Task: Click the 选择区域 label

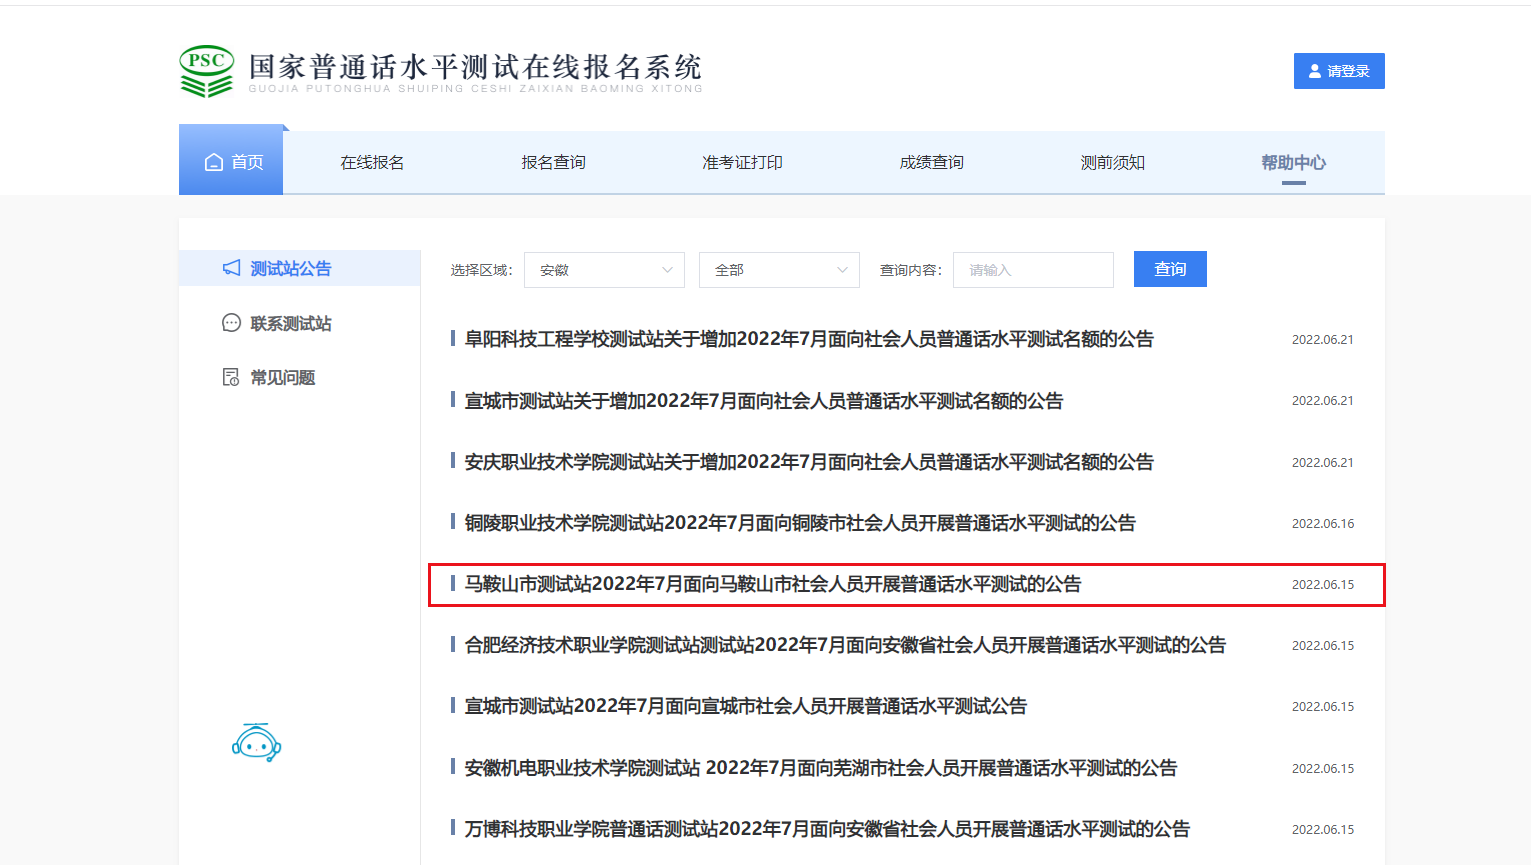Action: (x=481, y=270)
